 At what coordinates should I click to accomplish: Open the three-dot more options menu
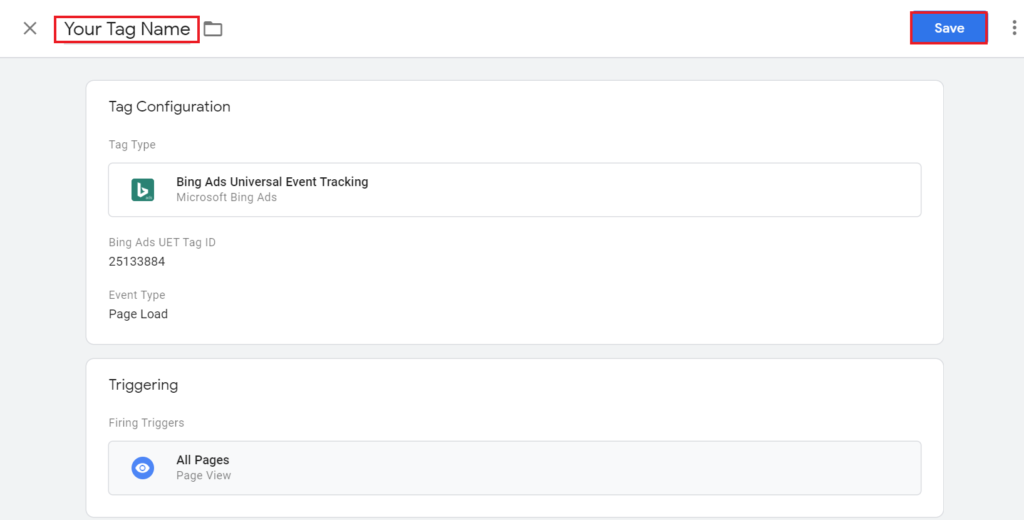[1014, 29]
